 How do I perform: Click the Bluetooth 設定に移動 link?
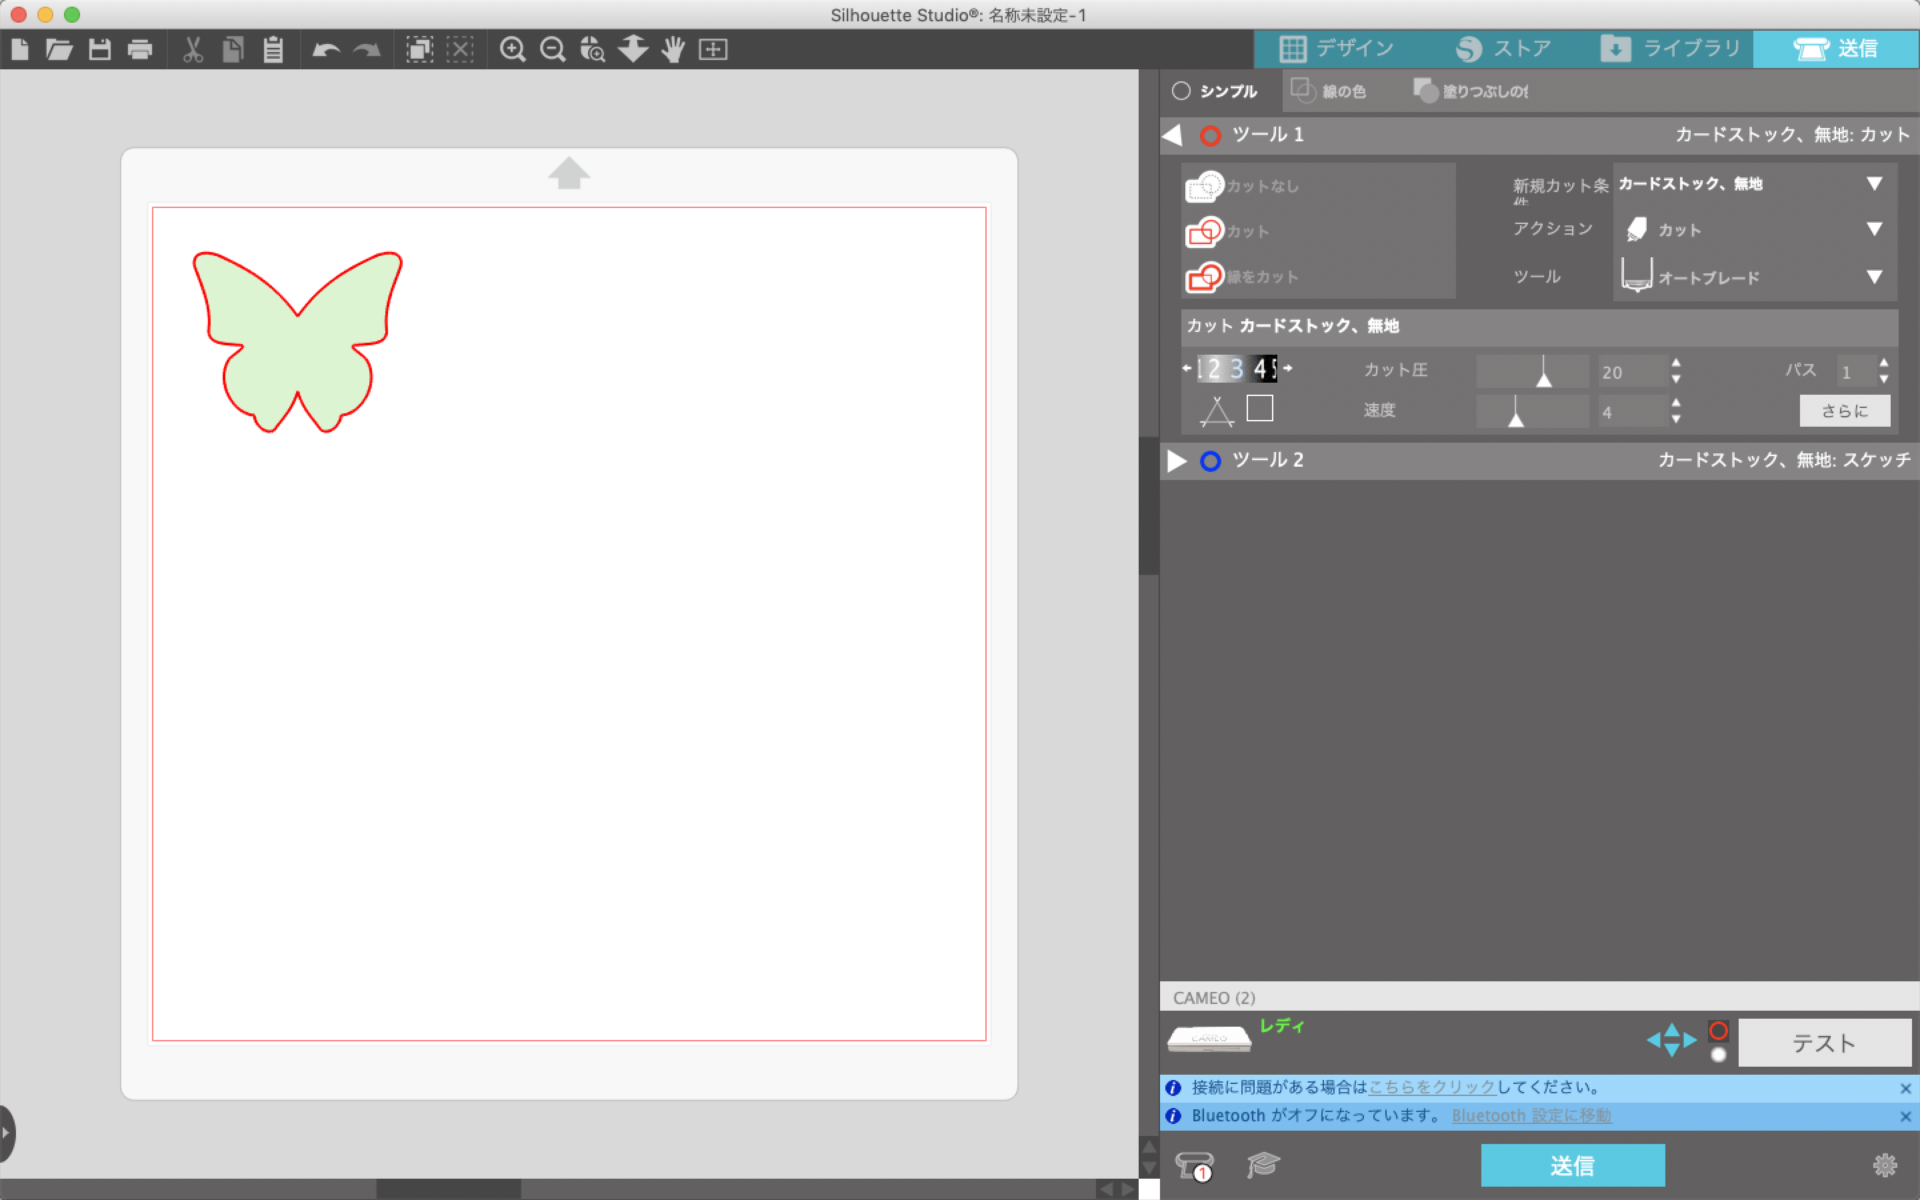1530,1115
